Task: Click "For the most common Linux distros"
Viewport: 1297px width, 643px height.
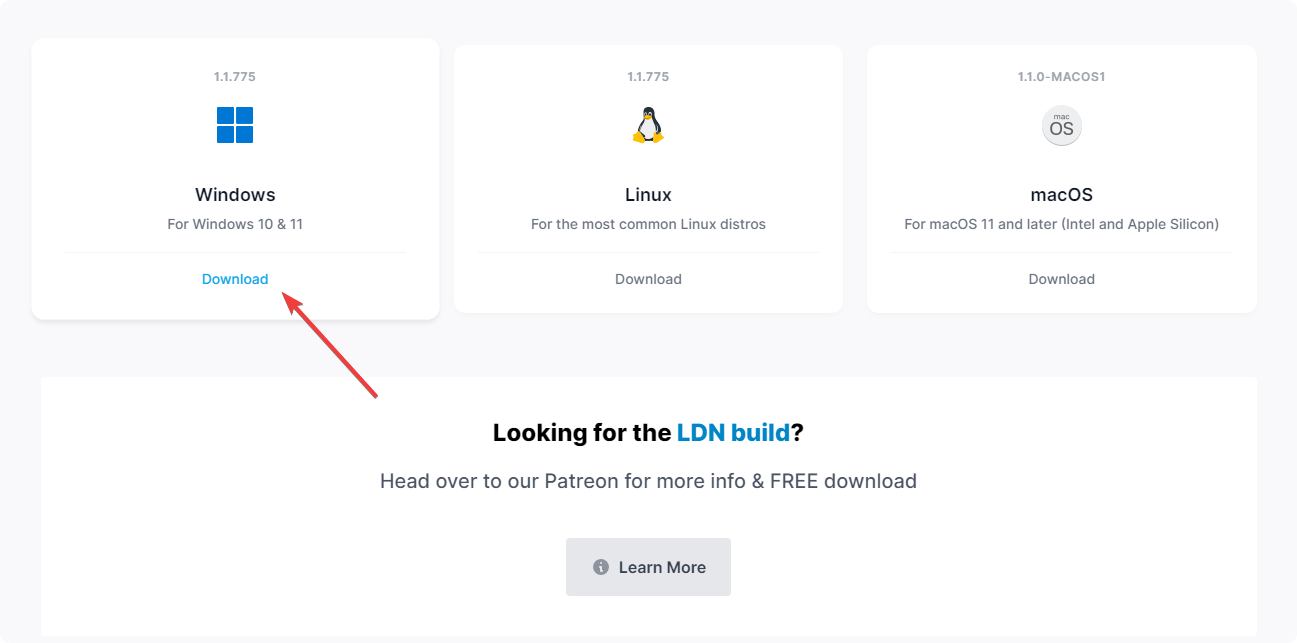Action: pyautogui.click(x=648, y=224)
